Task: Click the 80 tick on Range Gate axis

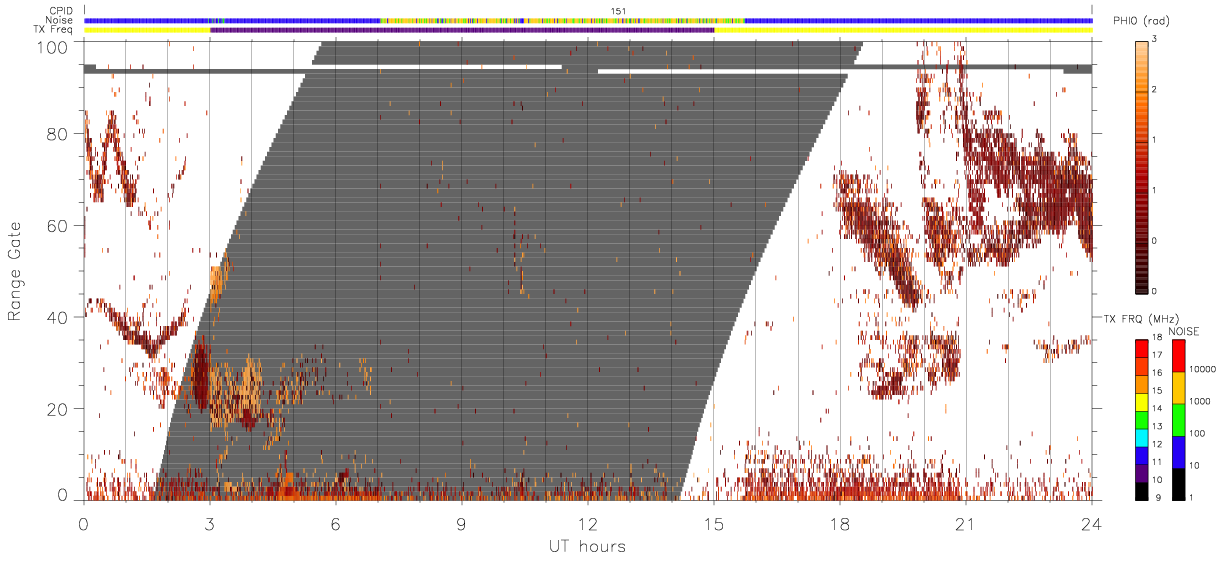Action: pyautogui.click(x=57, y=133)
